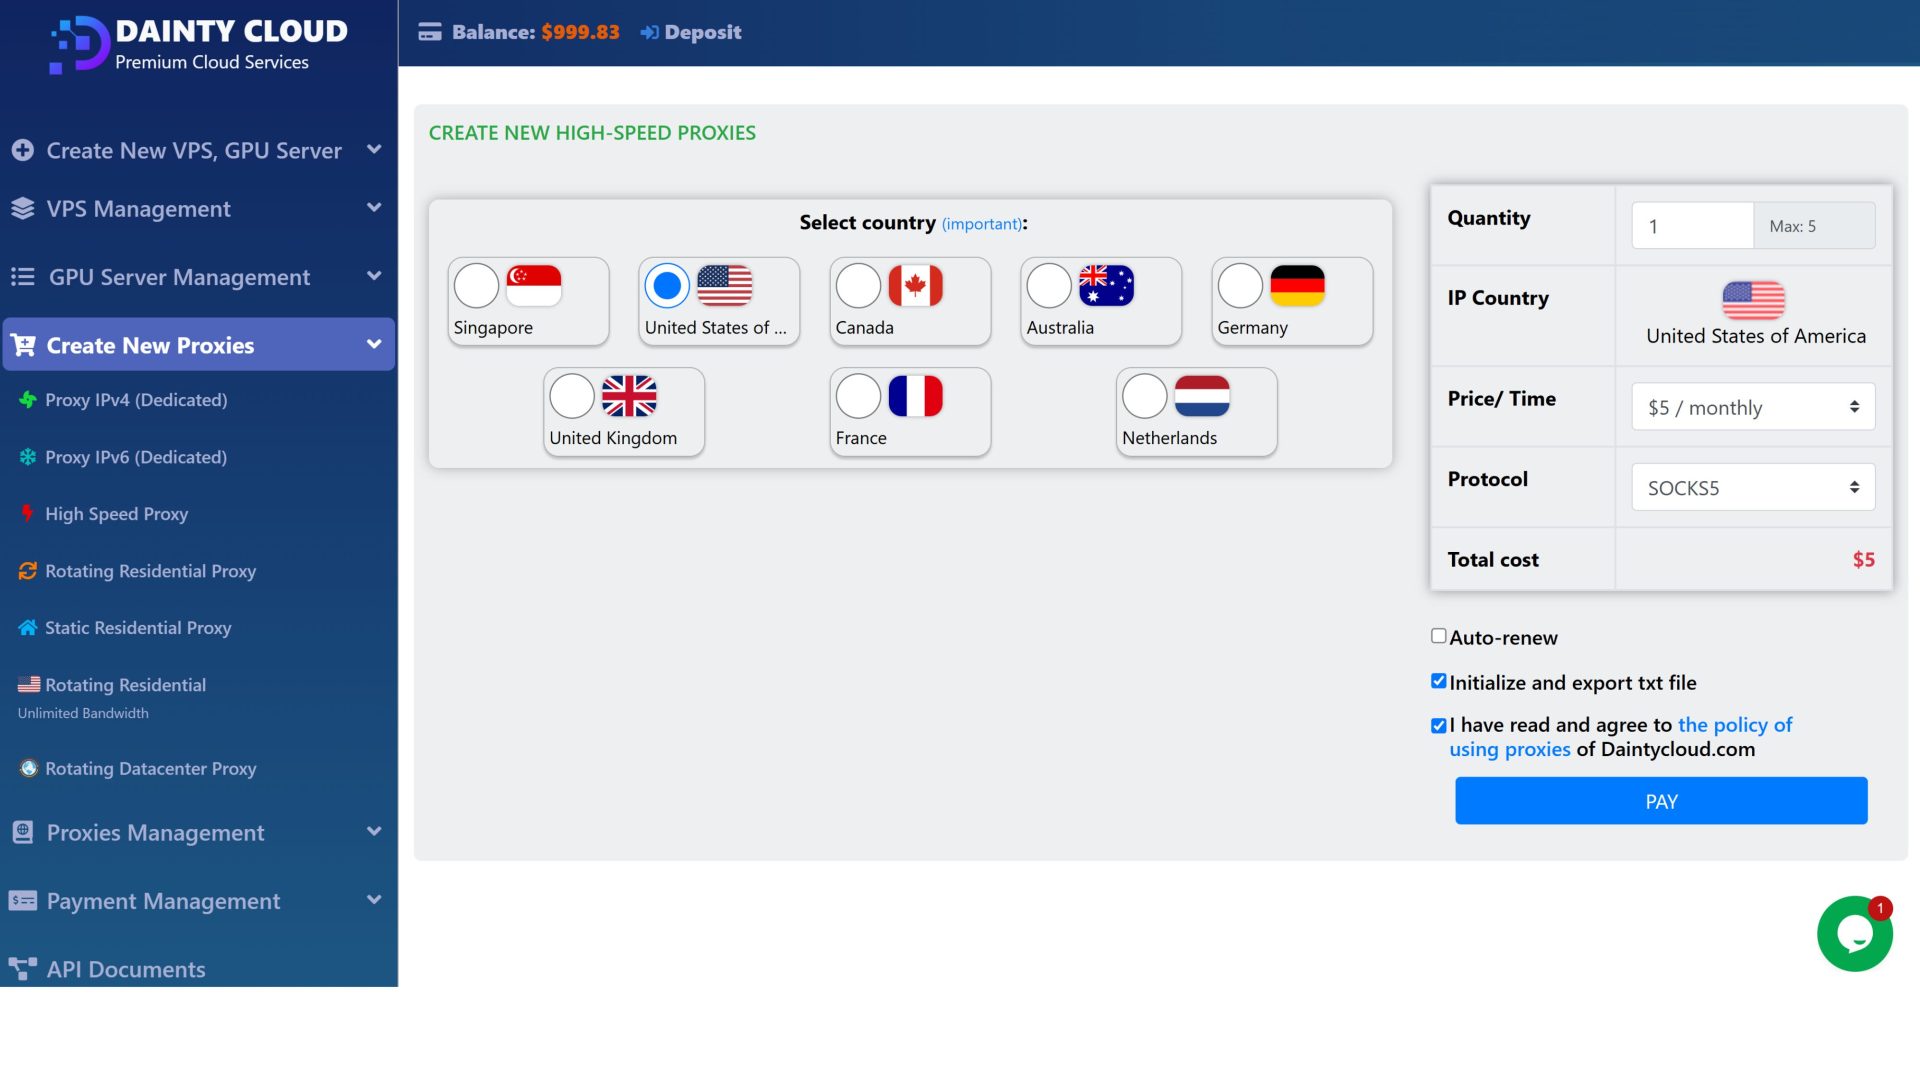Viewport: 1920px width, 1080px height.
Task: Click the icon beside Proxies Management
Action: 23,832
